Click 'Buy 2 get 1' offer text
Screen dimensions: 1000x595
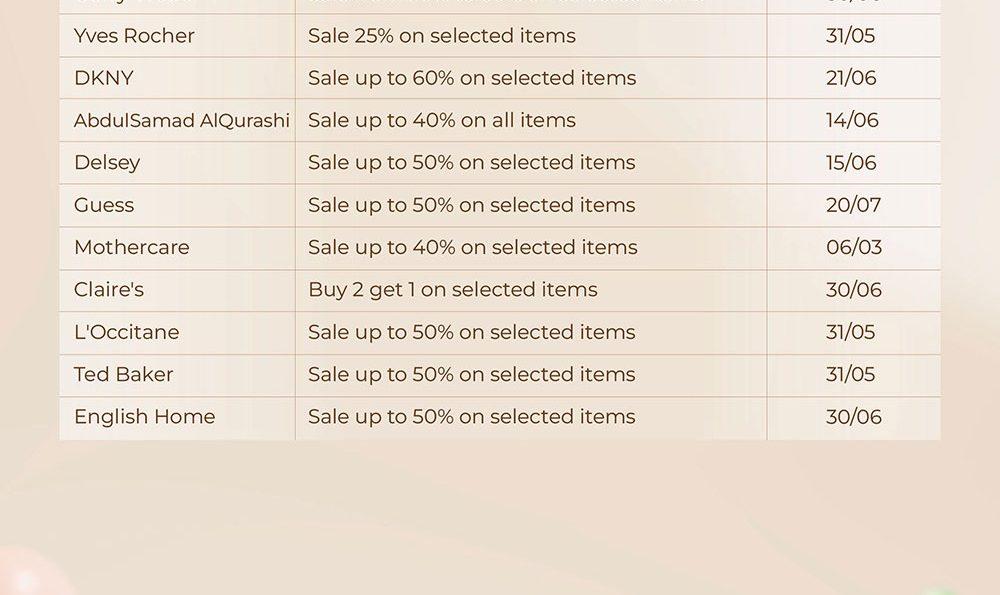pos(453,290)
